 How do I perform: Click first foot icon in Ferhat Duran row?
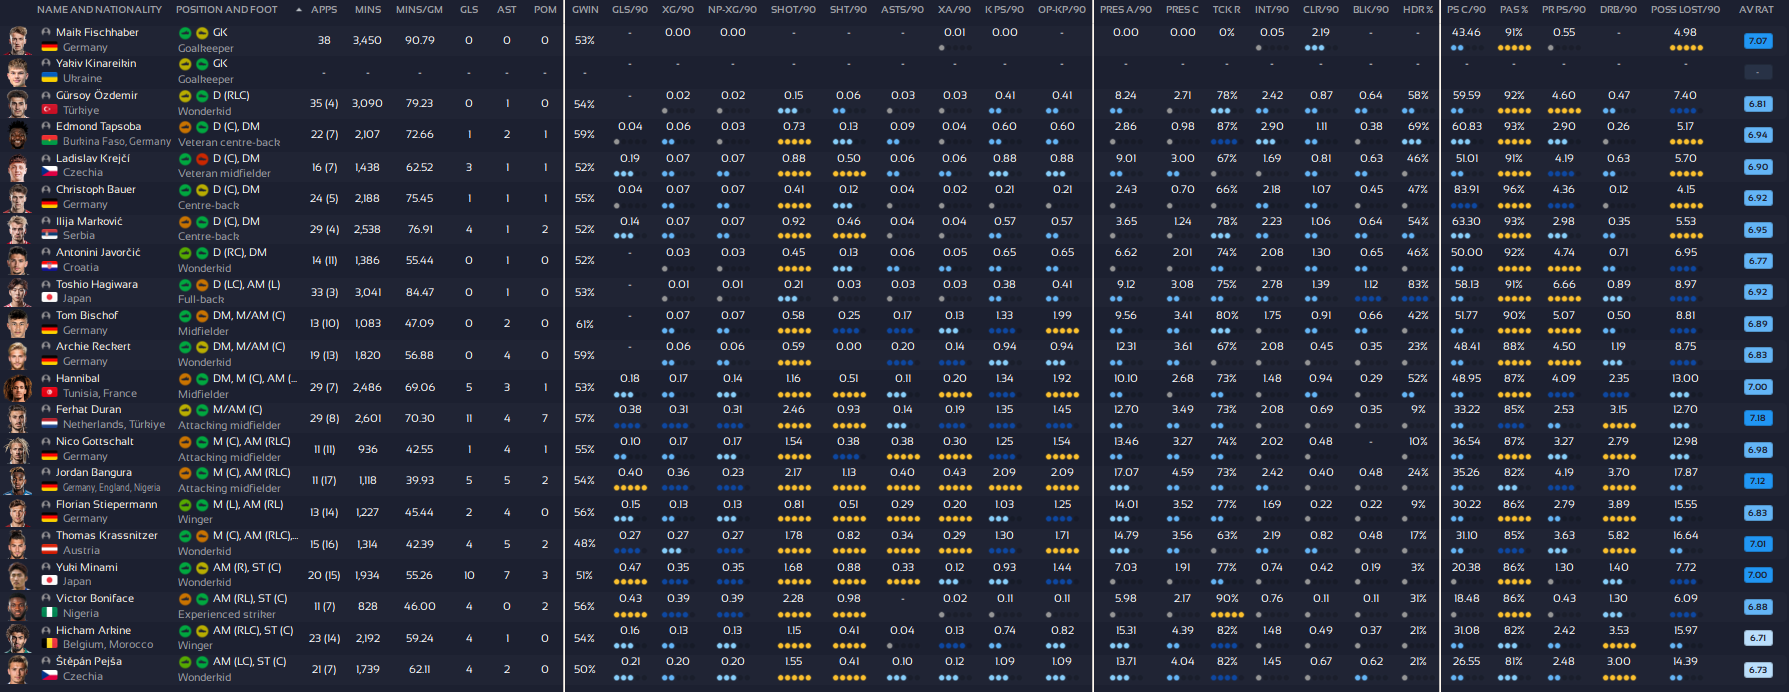[185, 410]
